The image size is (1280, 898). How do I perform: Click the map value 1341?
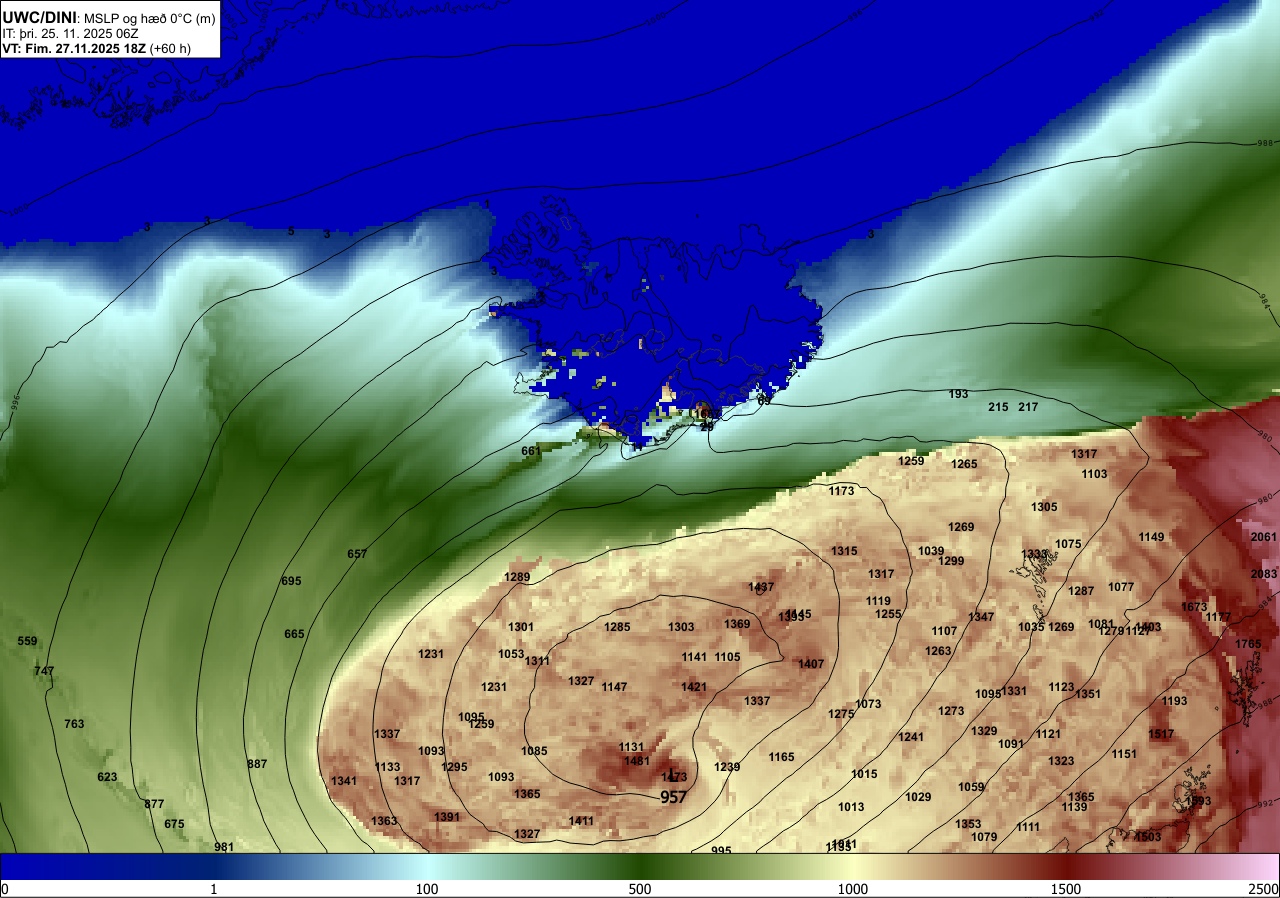pos(344,781)
